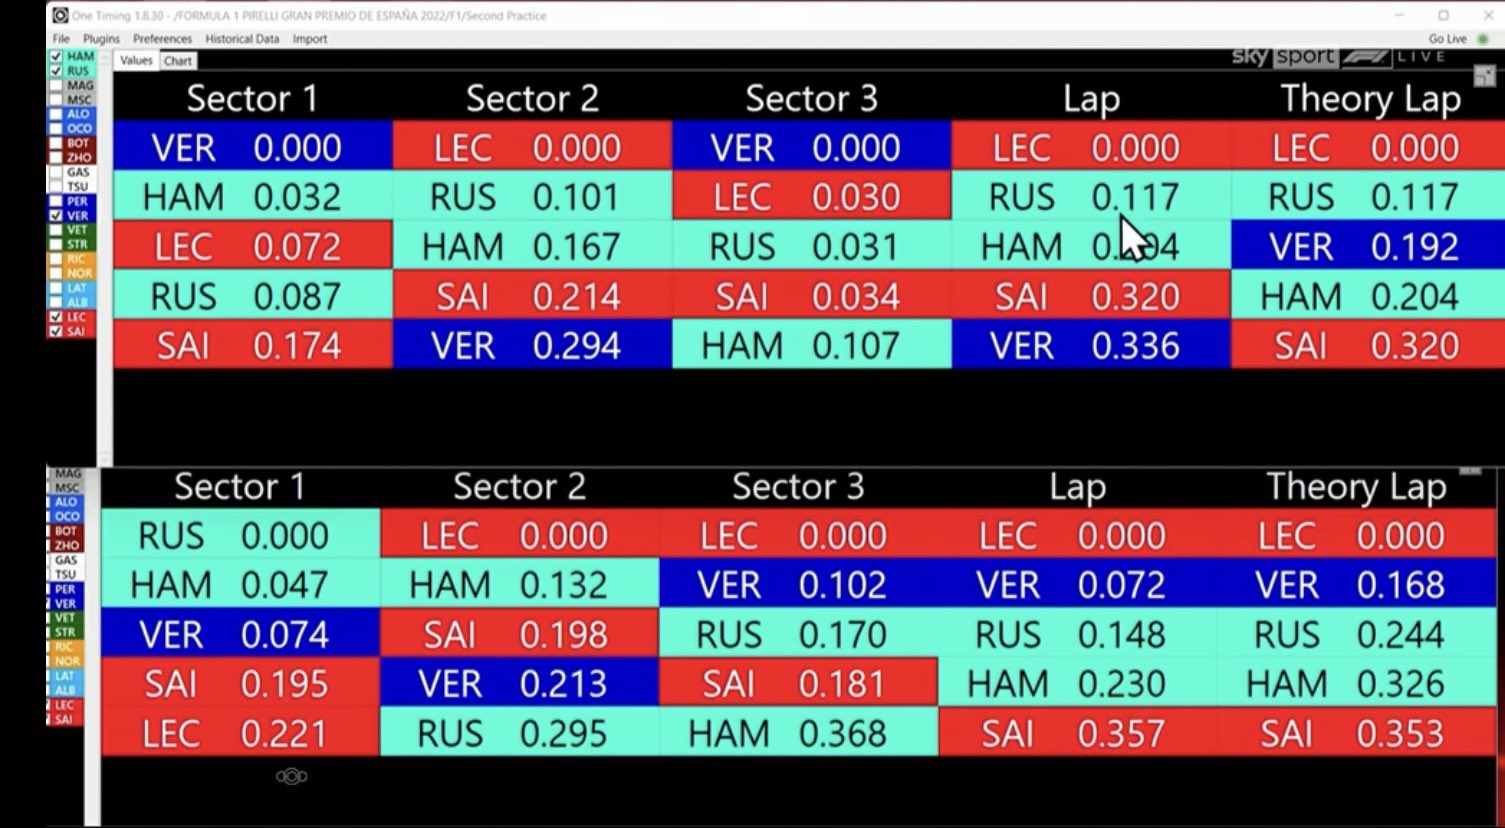
Task: Open the Preferences menu
Action: pyautogui.click(x=162, y=39)
